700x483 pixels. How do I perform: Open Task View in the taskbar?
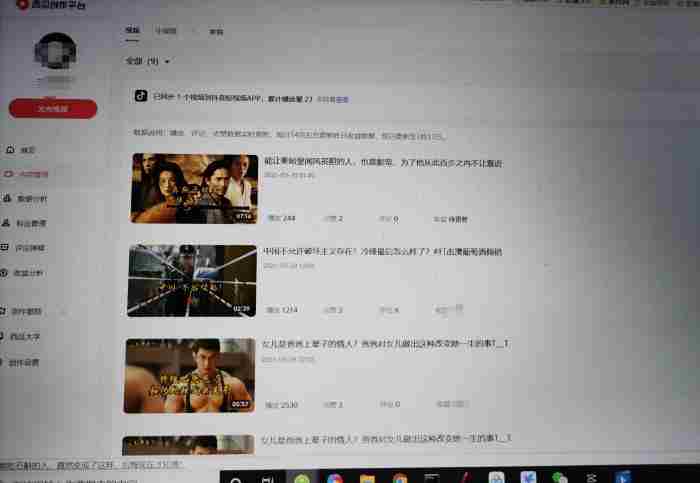tap(267, 479)
